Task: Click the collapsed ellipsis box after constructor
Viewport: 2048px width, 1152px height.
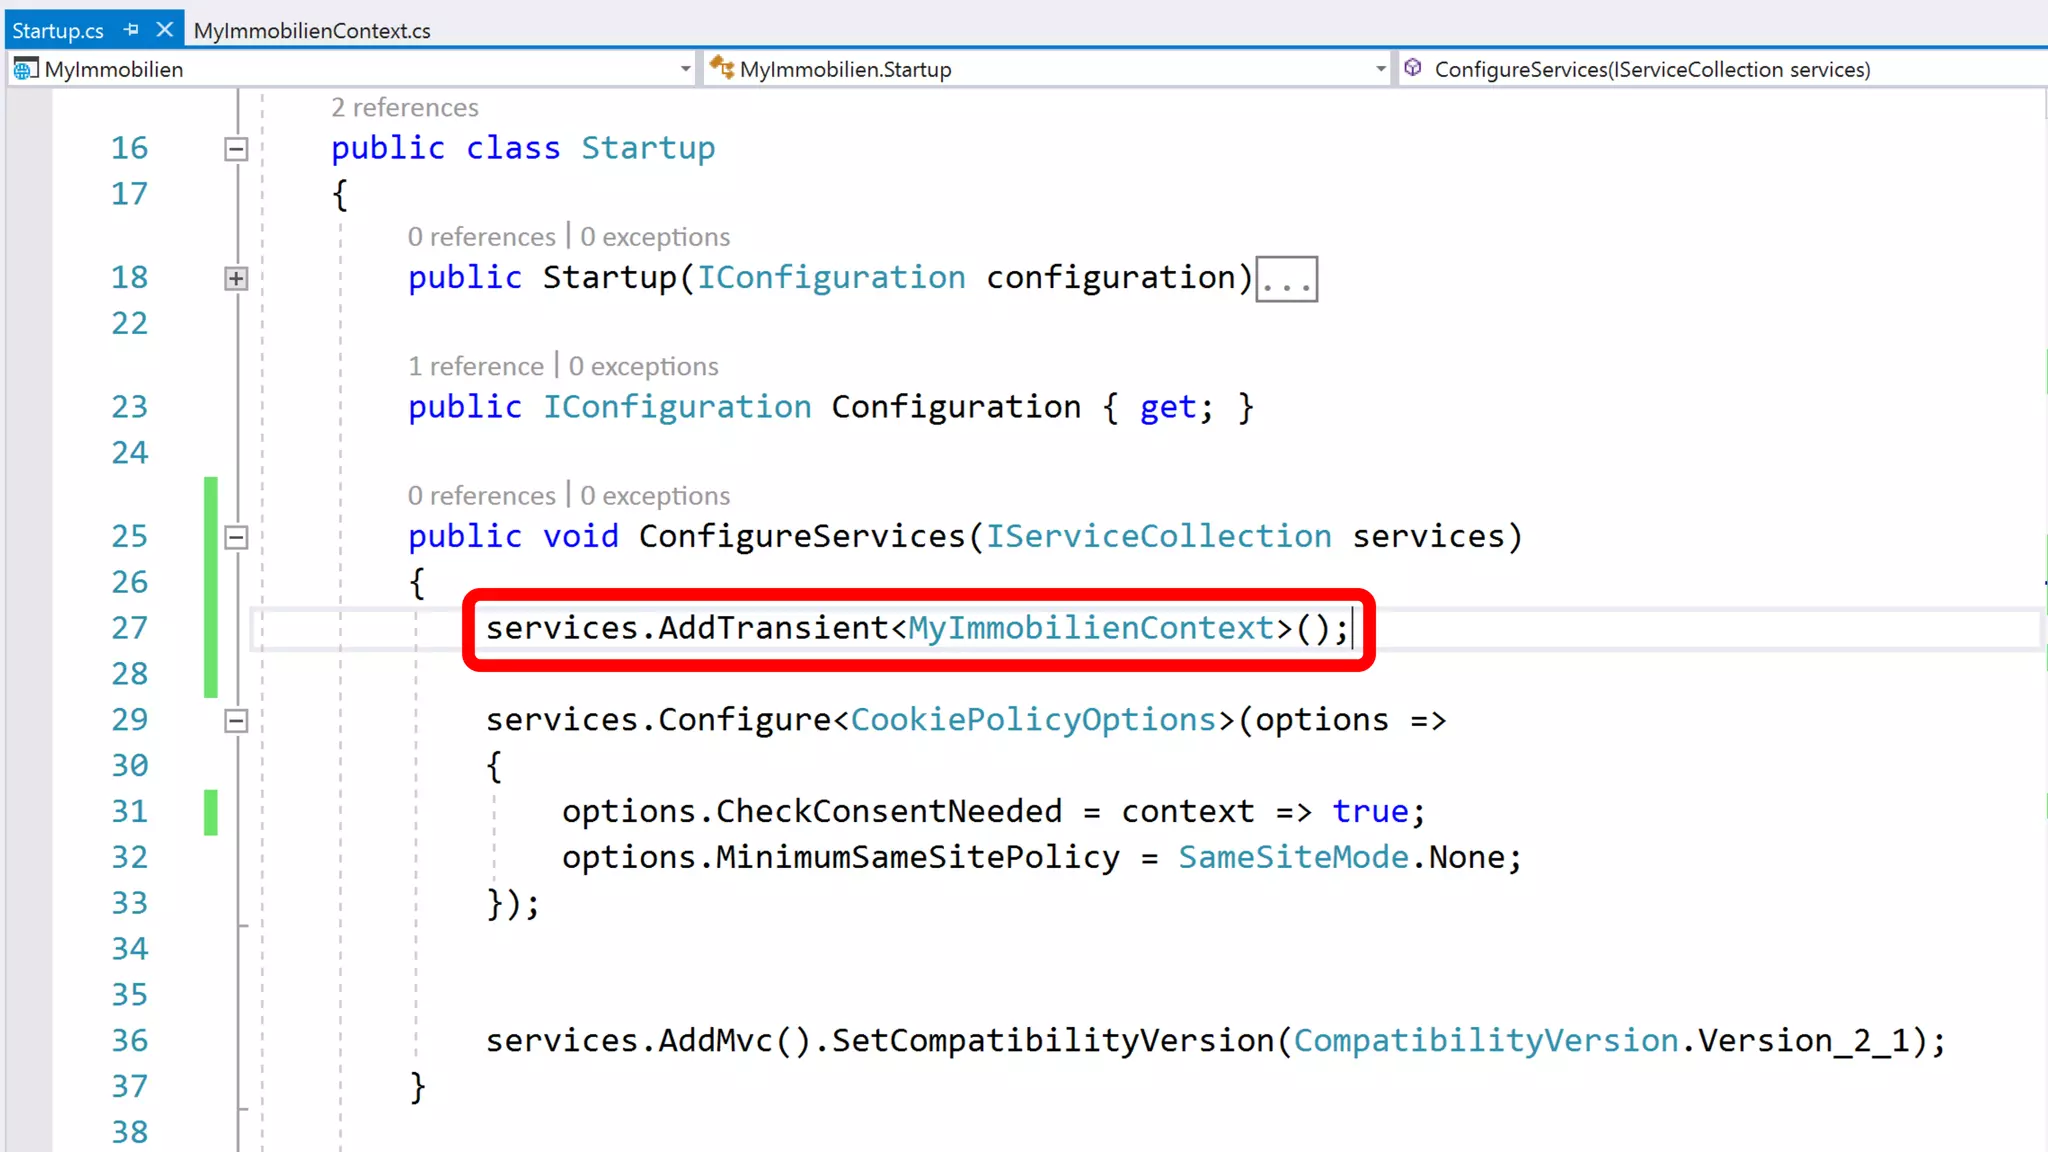Action: point(1286,279)
